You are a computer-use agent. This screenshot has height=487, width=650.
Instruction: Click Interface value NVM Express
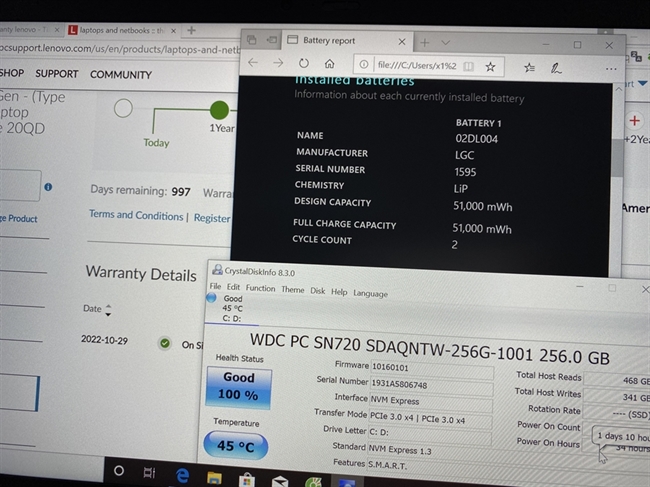coord(430,402)
